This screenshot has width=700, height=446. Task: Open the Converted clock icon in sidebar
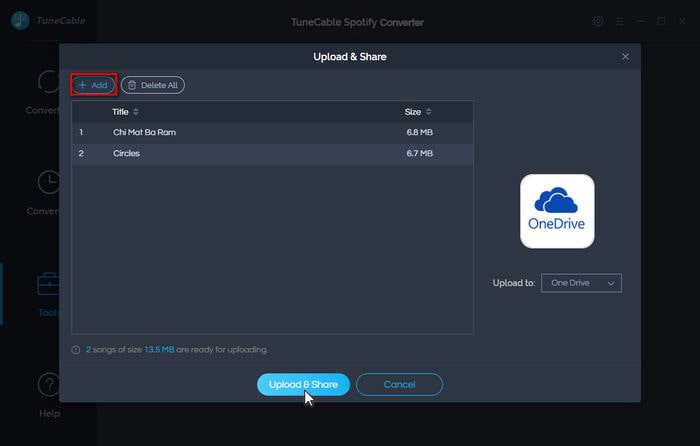click(x=49, y=182)
